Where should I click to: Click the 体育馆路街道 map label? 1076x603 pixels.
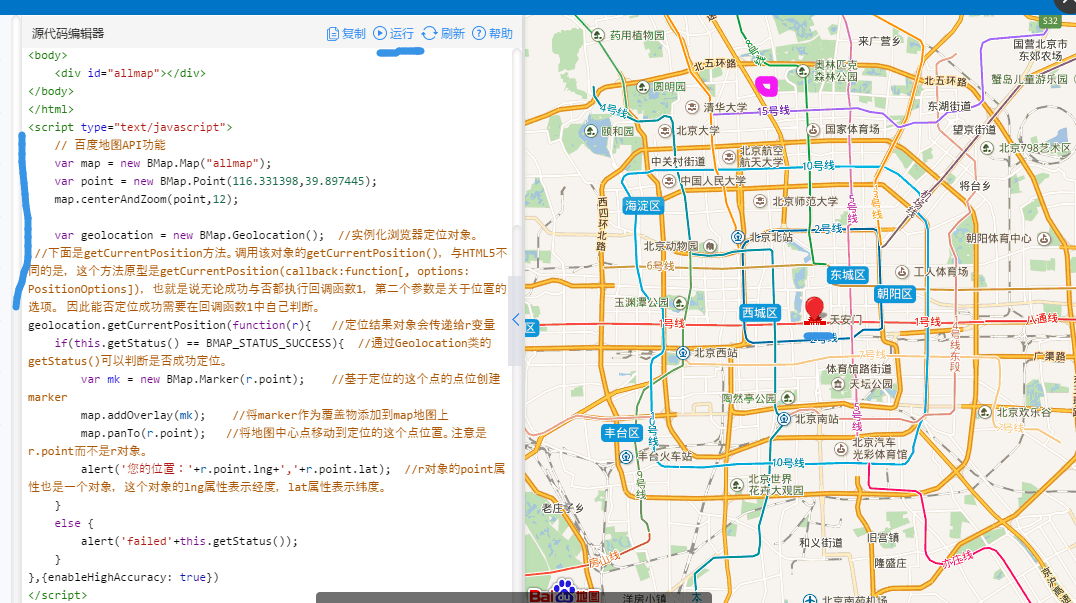point(859,368)
